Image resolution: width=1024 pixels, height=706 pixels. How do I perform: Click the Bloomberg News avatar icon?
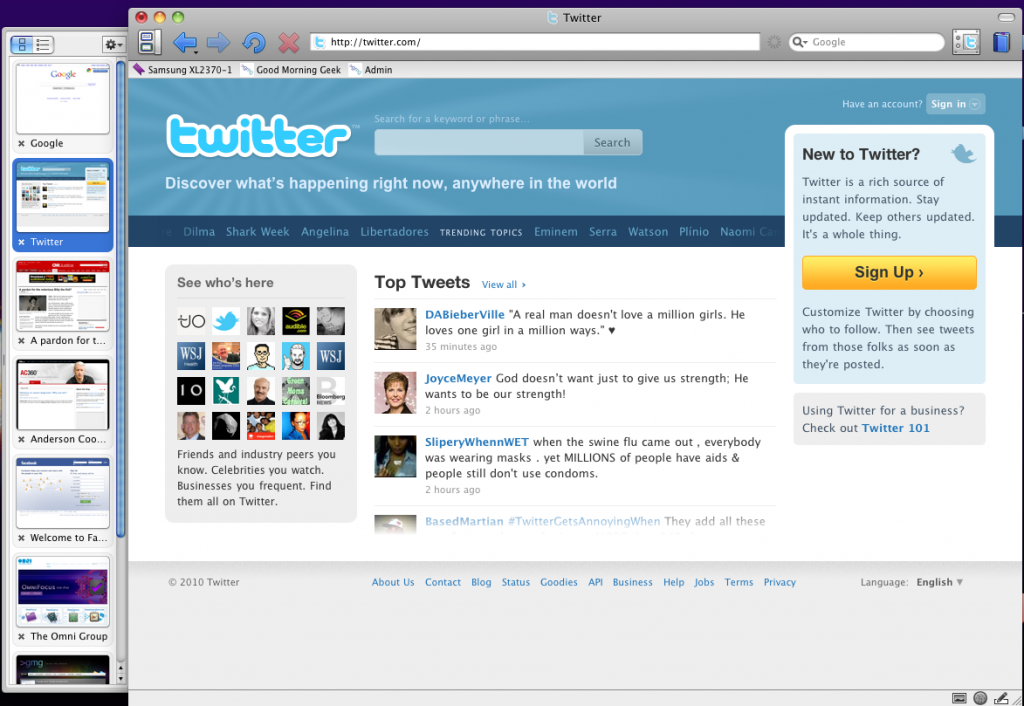pos(331,391)
